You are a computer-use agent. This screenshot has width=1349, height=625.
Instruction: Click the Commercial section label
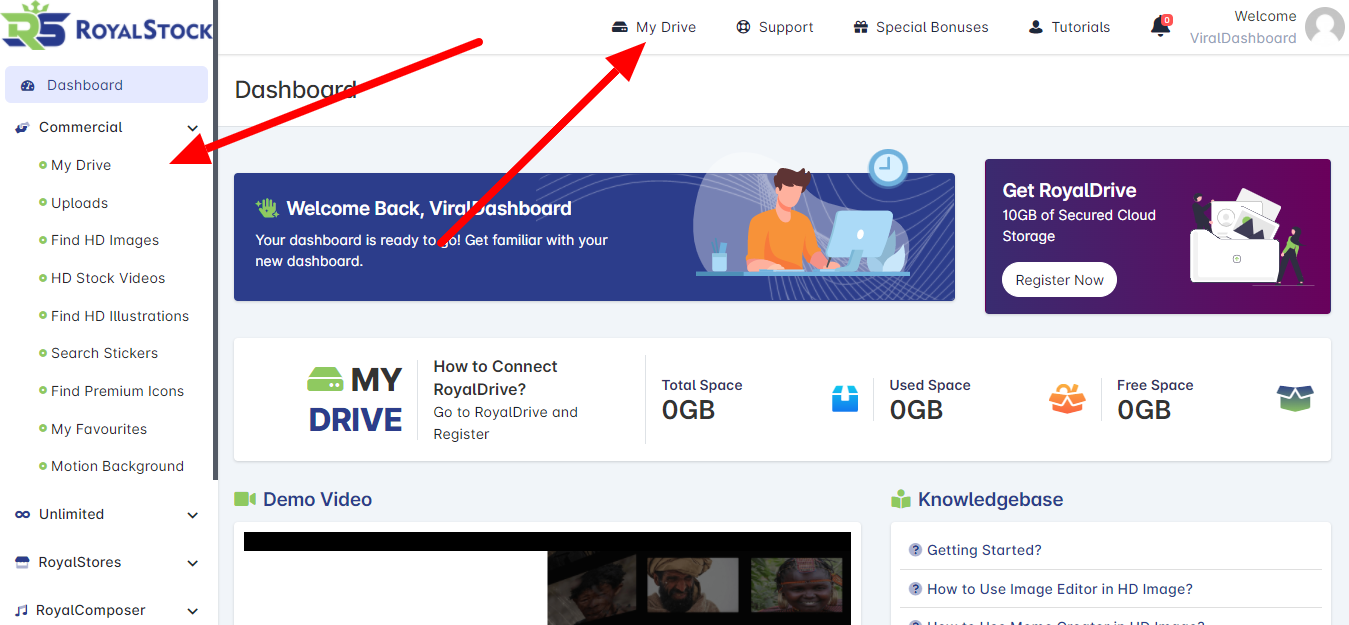click(x=81, y=128)
